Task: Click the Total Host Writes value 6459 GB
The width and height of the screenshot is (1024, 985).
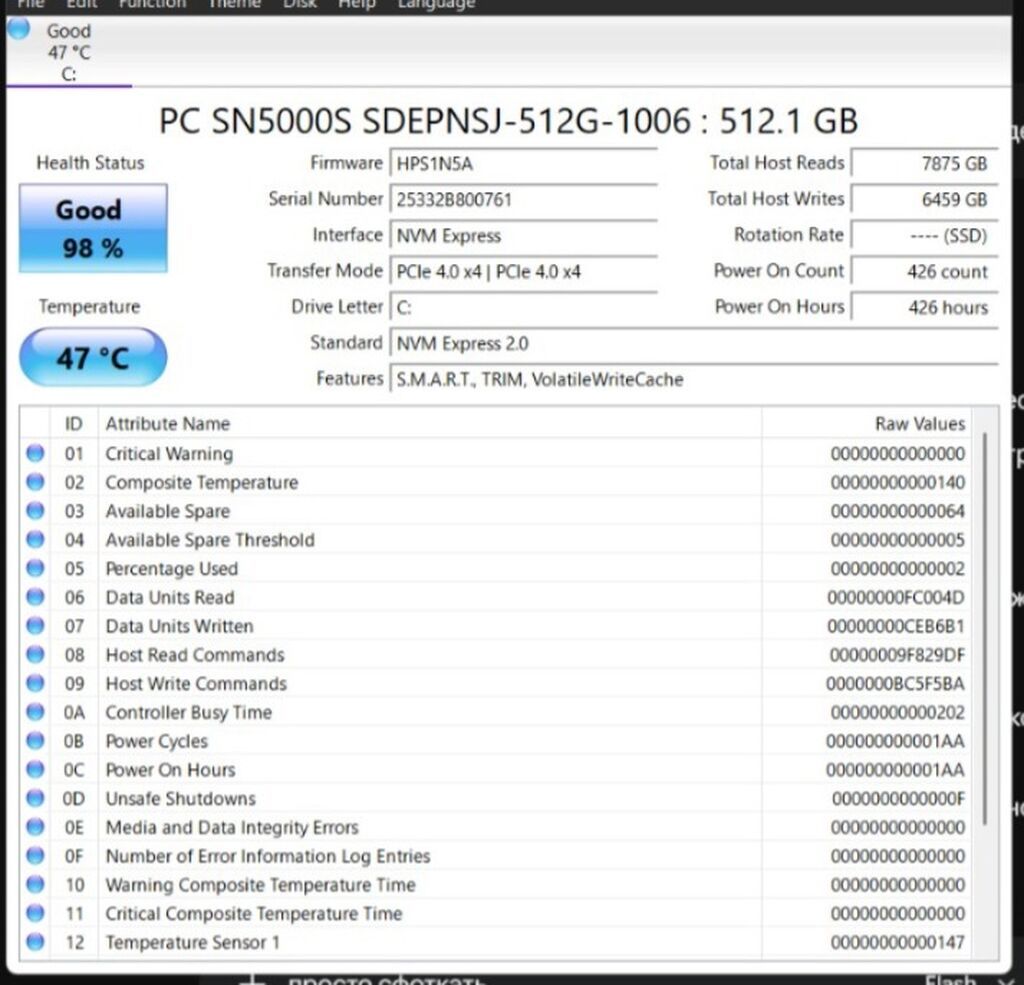Action: 925,199
